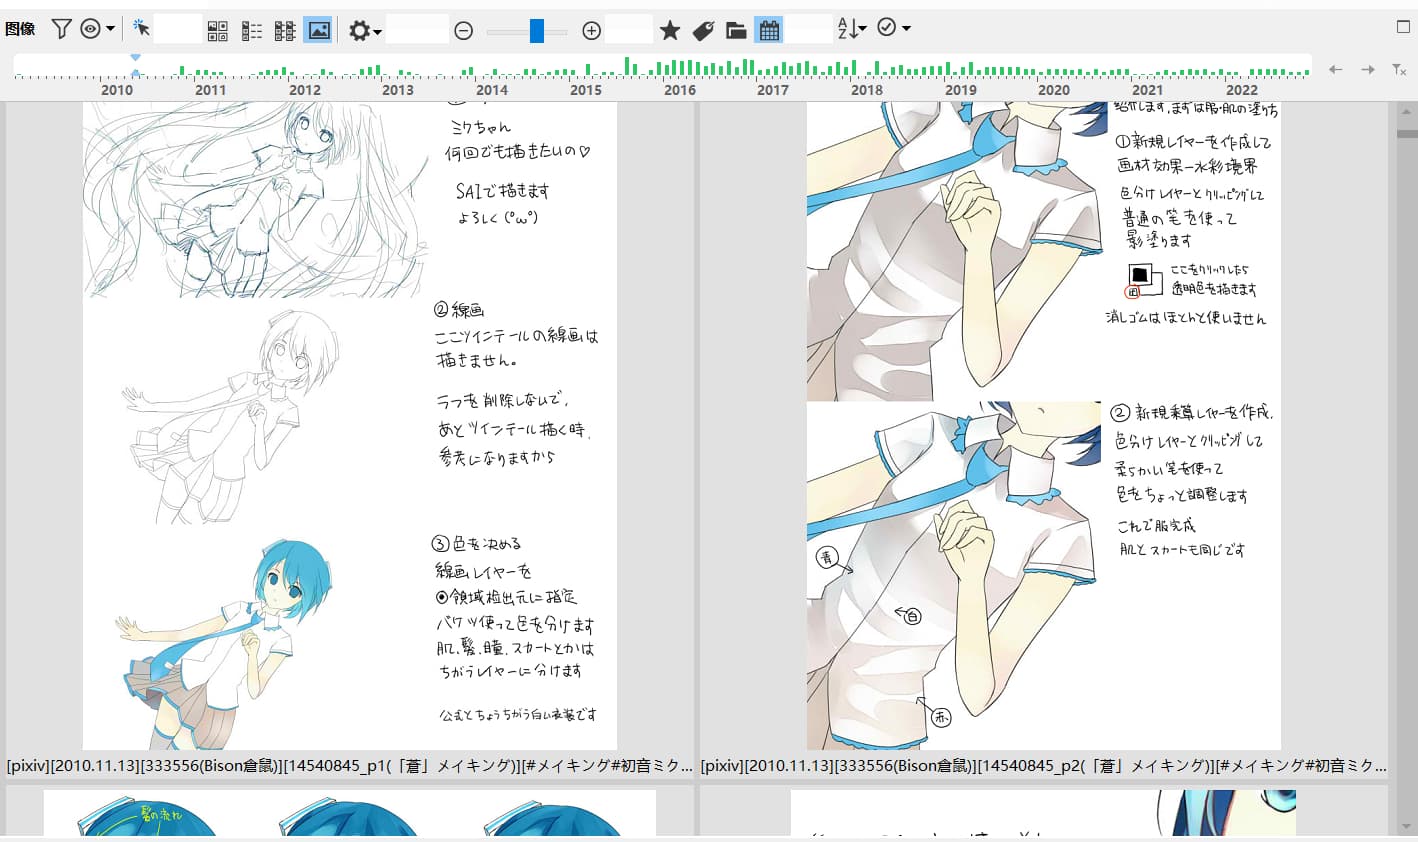This screenshot has height=842, width=1418.
Task: Click the tag icon in toolbar
Action: [x=703, y=31]
